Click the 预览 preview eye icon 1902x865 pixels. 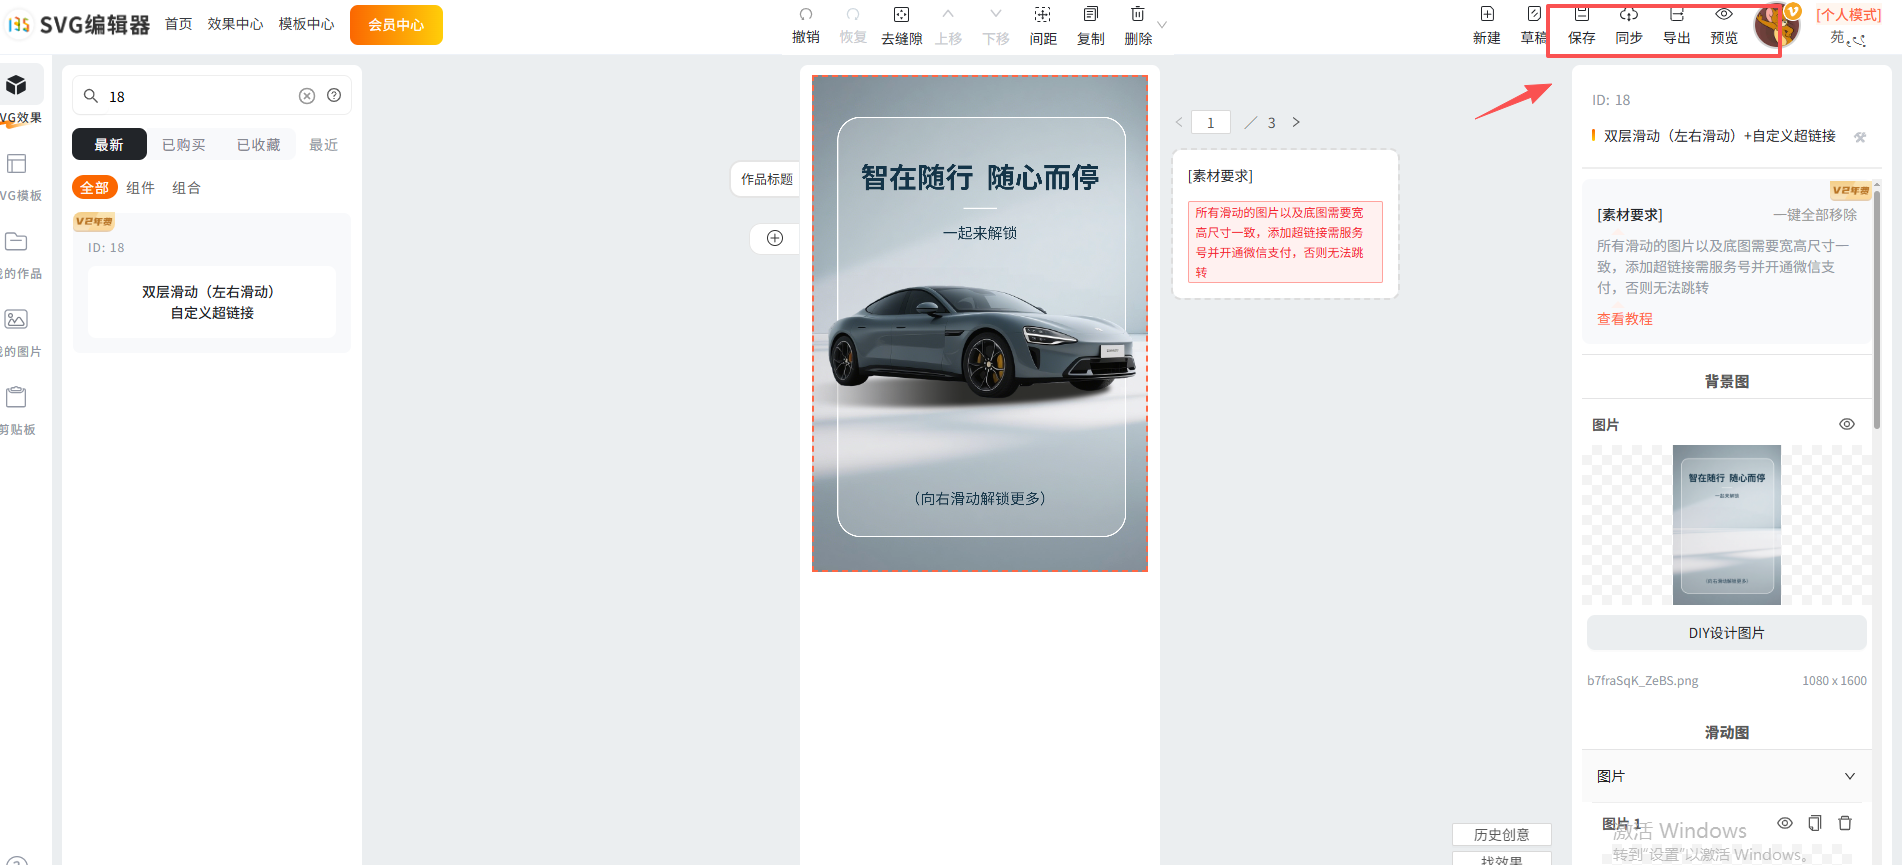point(1723,15)
